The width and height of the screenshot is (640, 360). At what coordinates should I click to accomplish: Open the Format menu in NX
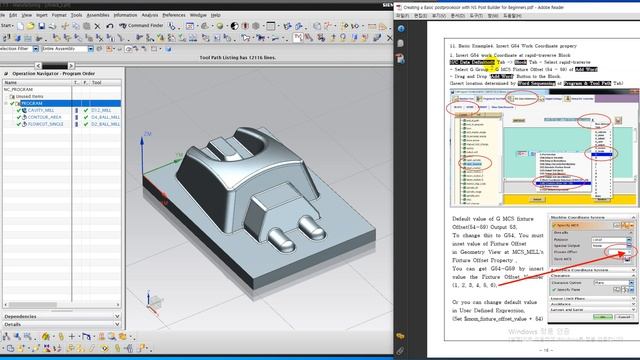click(59, 15)
